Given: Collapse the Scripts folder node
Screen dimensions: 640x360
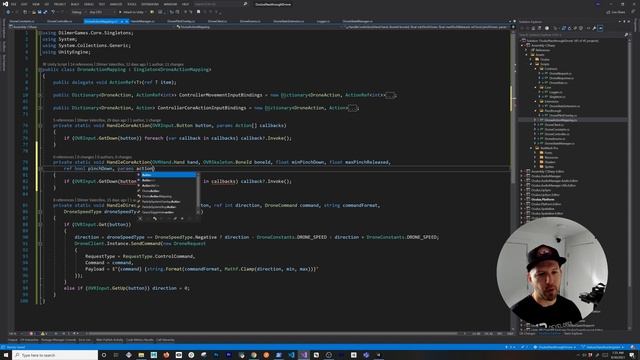Looking at the screenshot, I should click(531, 64).
